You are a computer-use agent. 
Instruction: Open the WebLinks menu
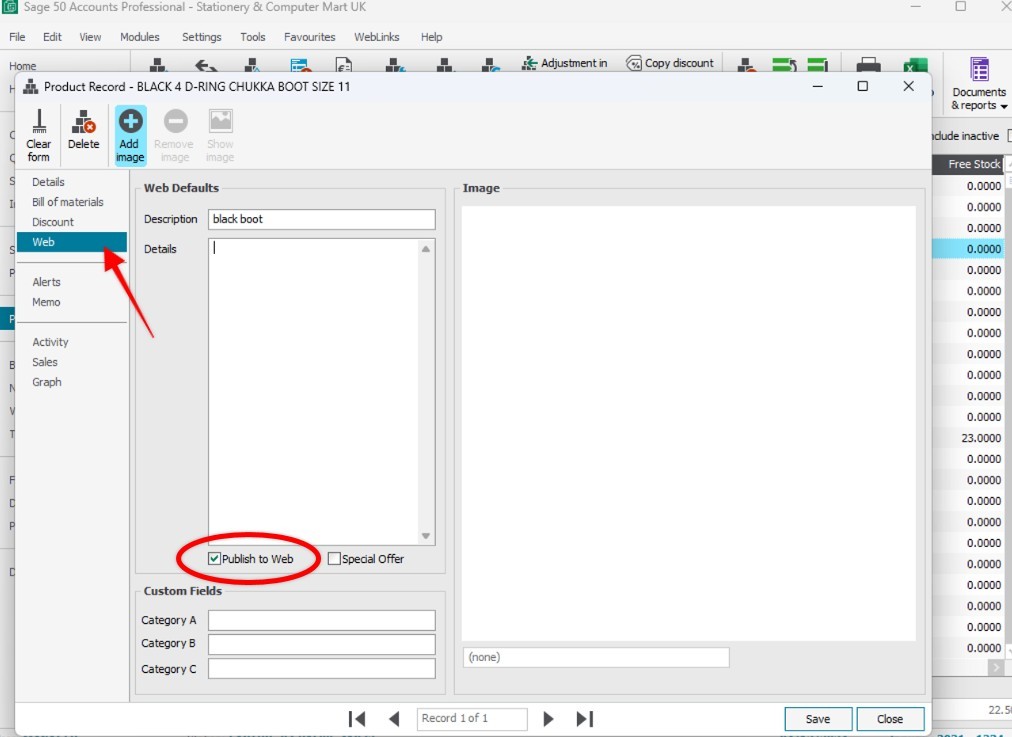[376, 37]
